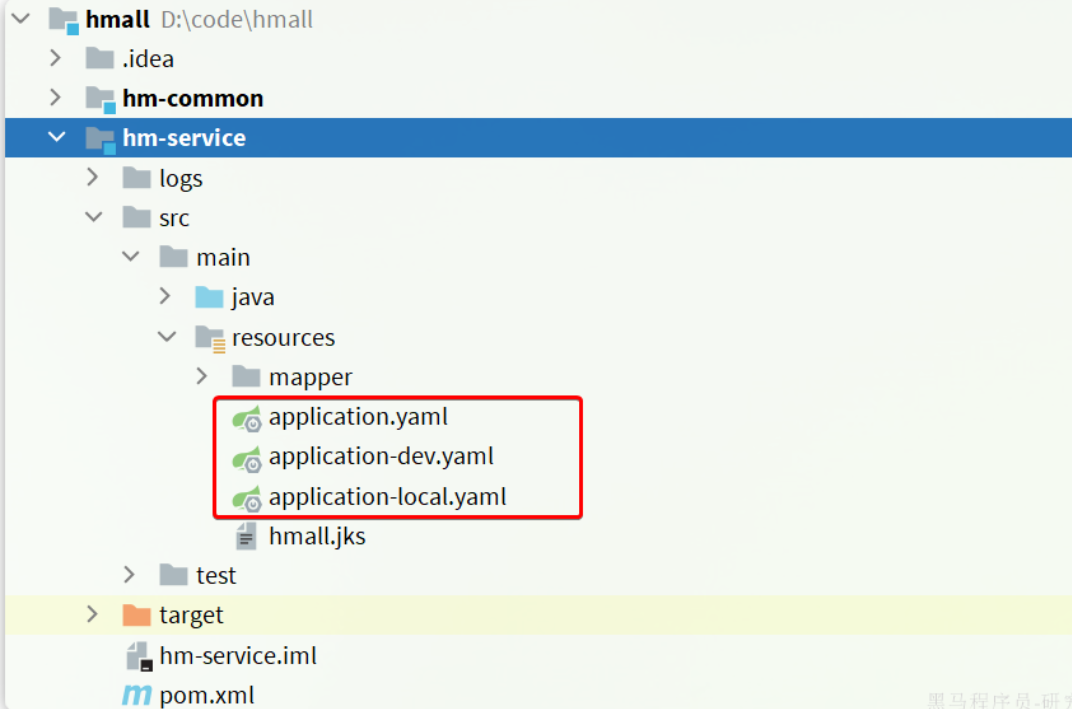Select the java label
This screenshot has height=709, width=1072.
tap(253, 298)
